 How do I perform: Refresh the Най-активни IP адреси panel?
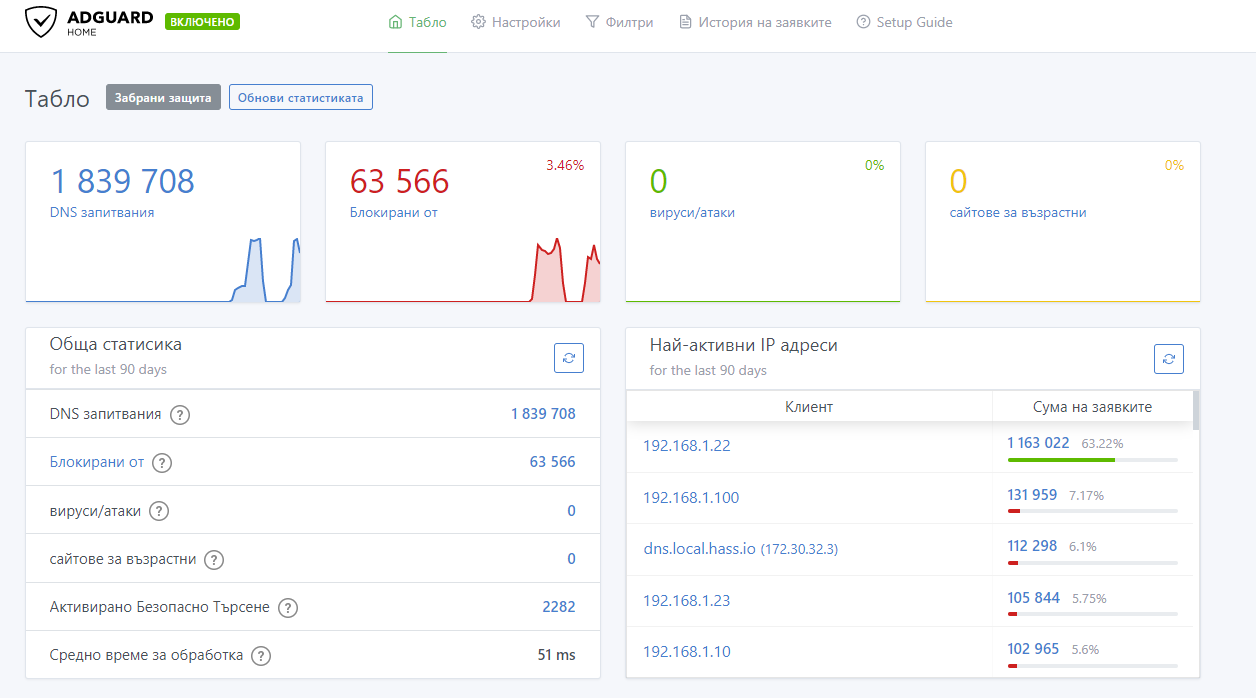tap(1169, 358)
